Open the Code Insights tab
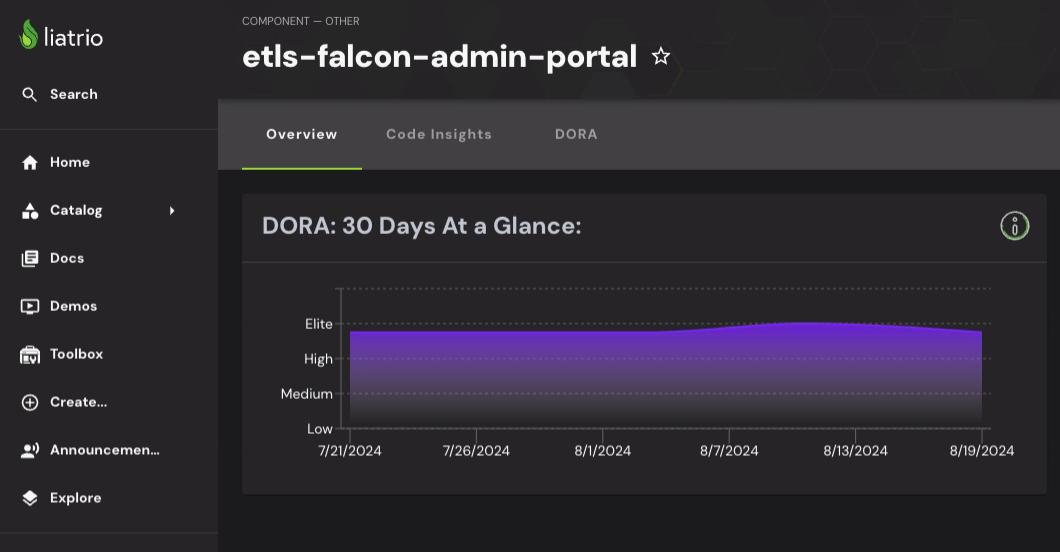The image size is (1060, 552). (439, 134)
